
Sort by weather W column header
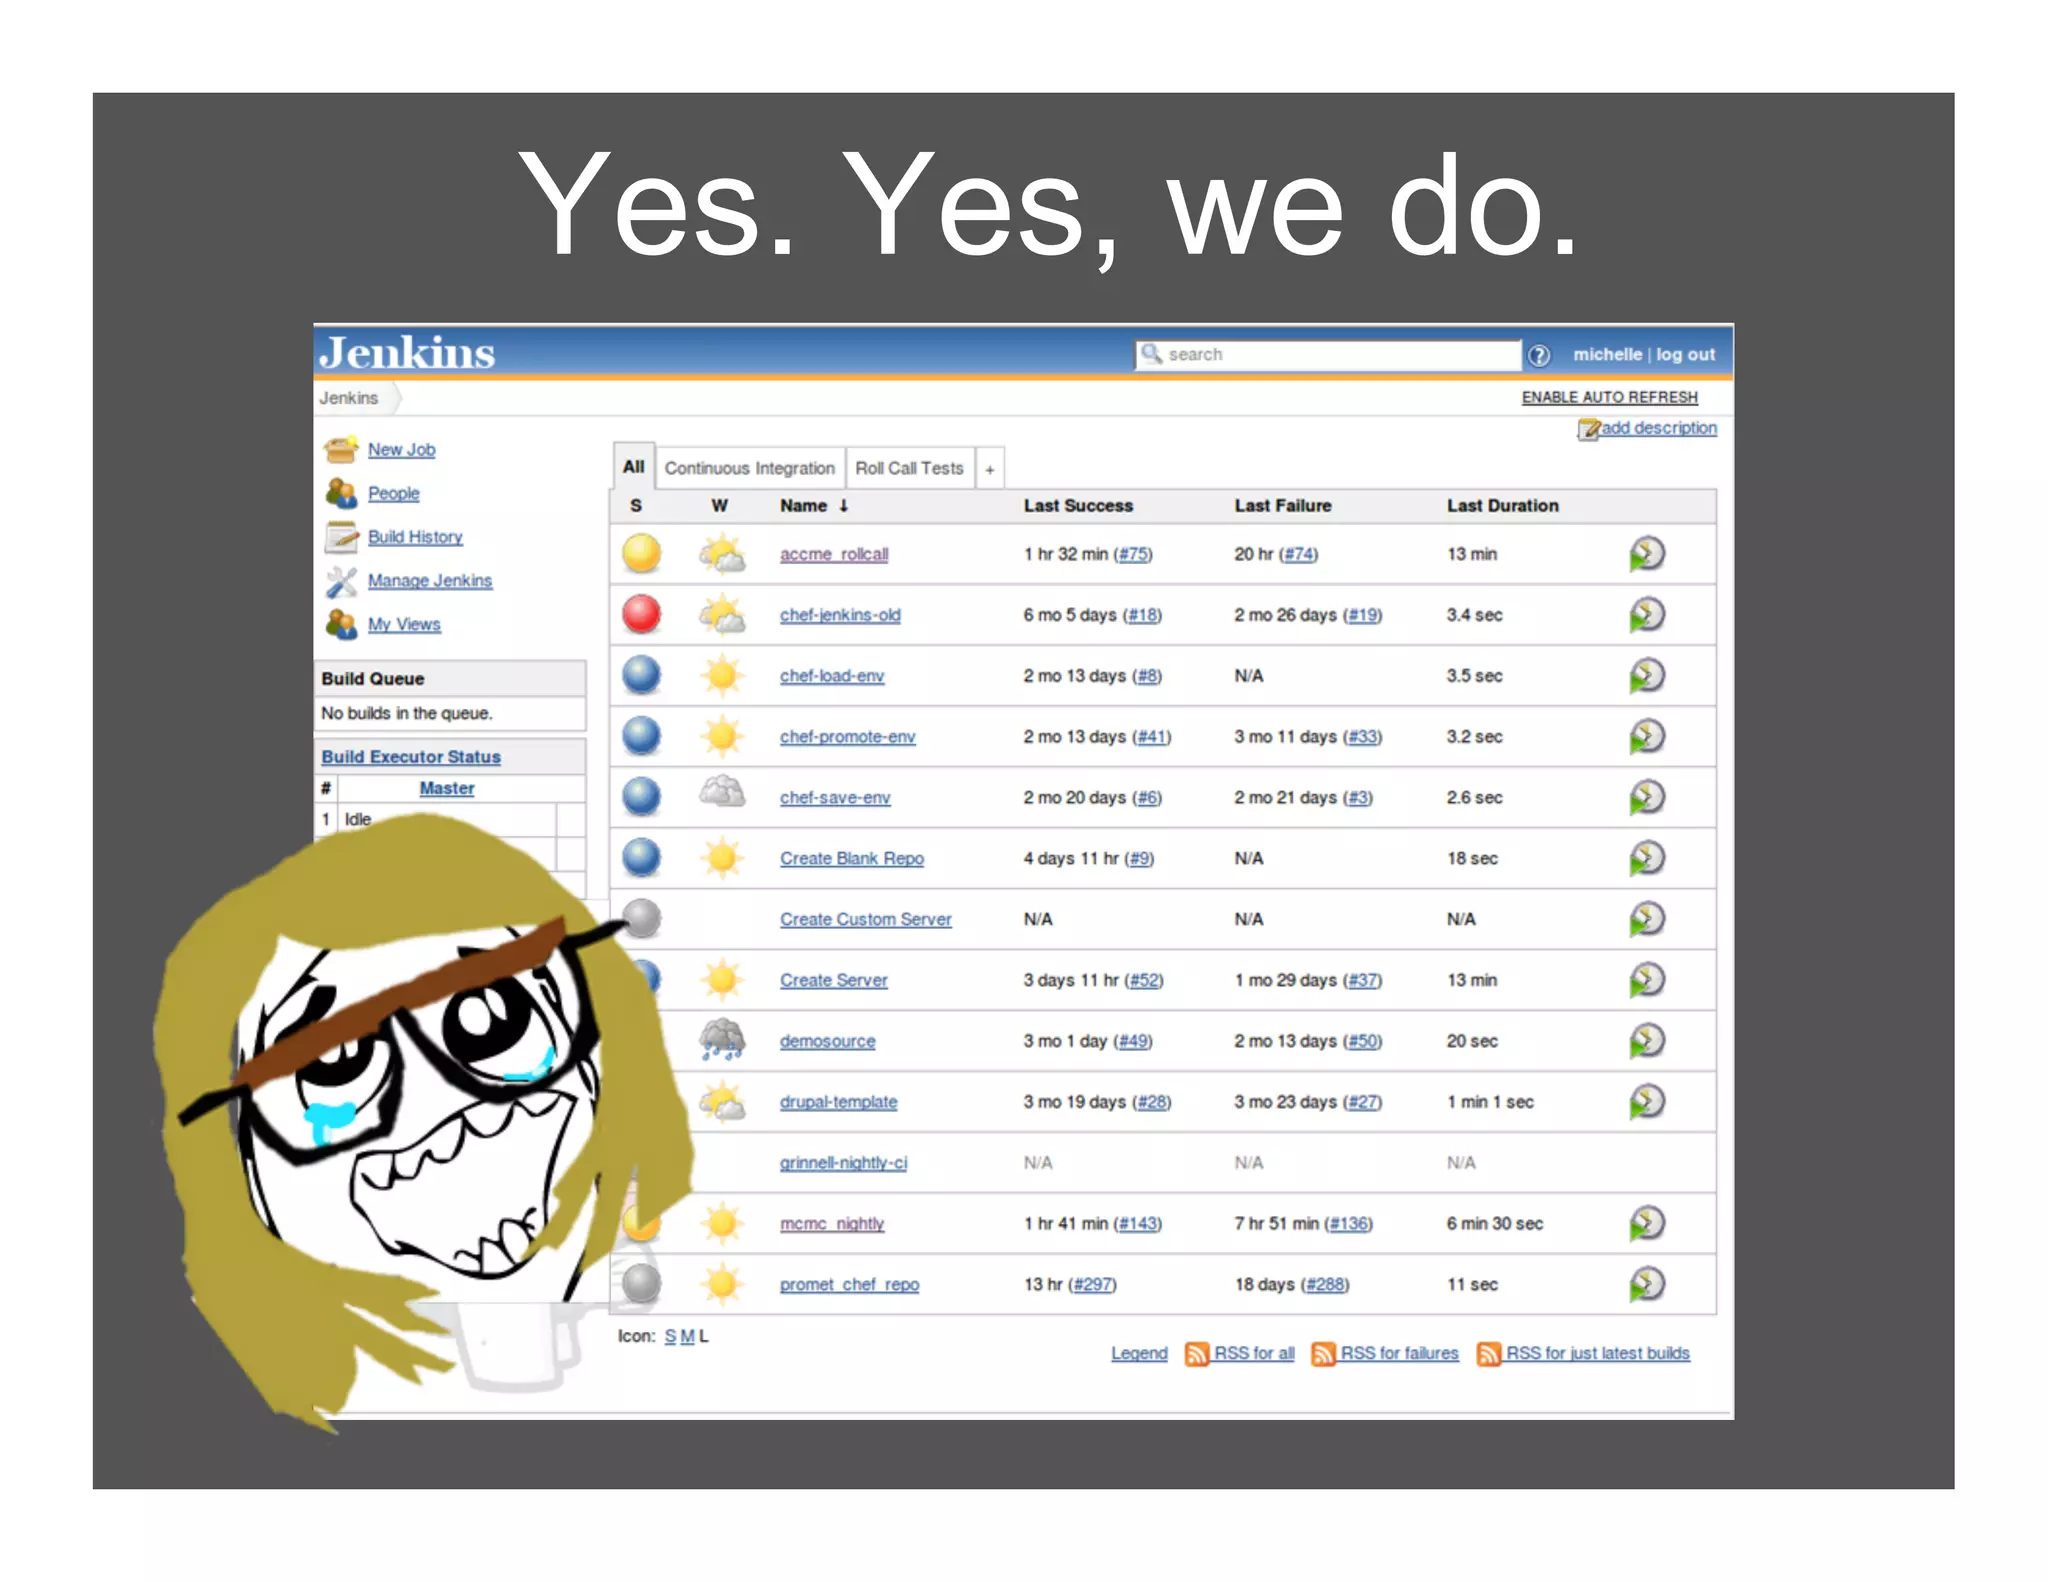click(719, 506)
